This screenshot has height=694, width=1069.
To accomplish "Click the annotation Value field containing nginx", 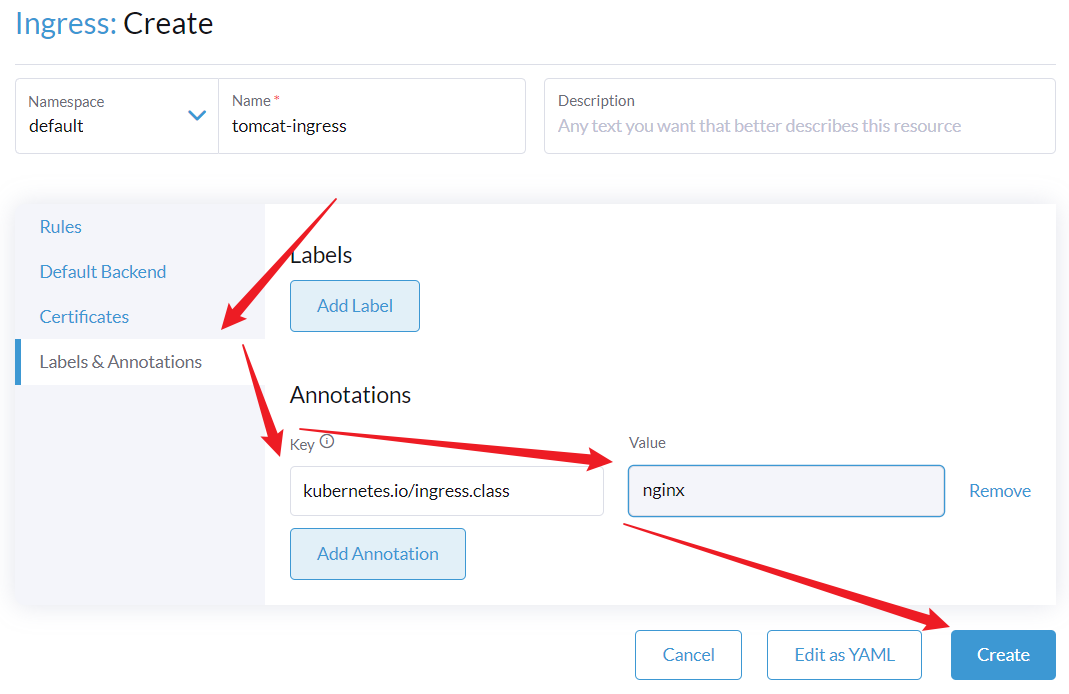I will 785,491.
